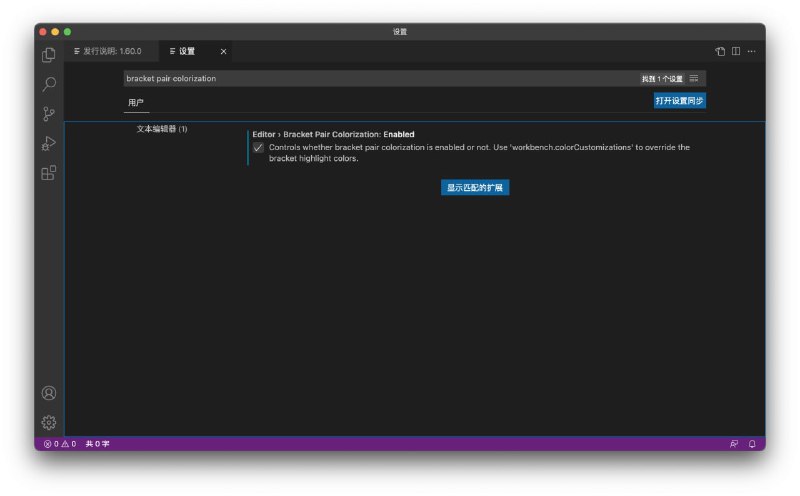Open Run and Debug view
Image resolution: width=800 pixels, height=496 pixels.
tap(49, 143)
